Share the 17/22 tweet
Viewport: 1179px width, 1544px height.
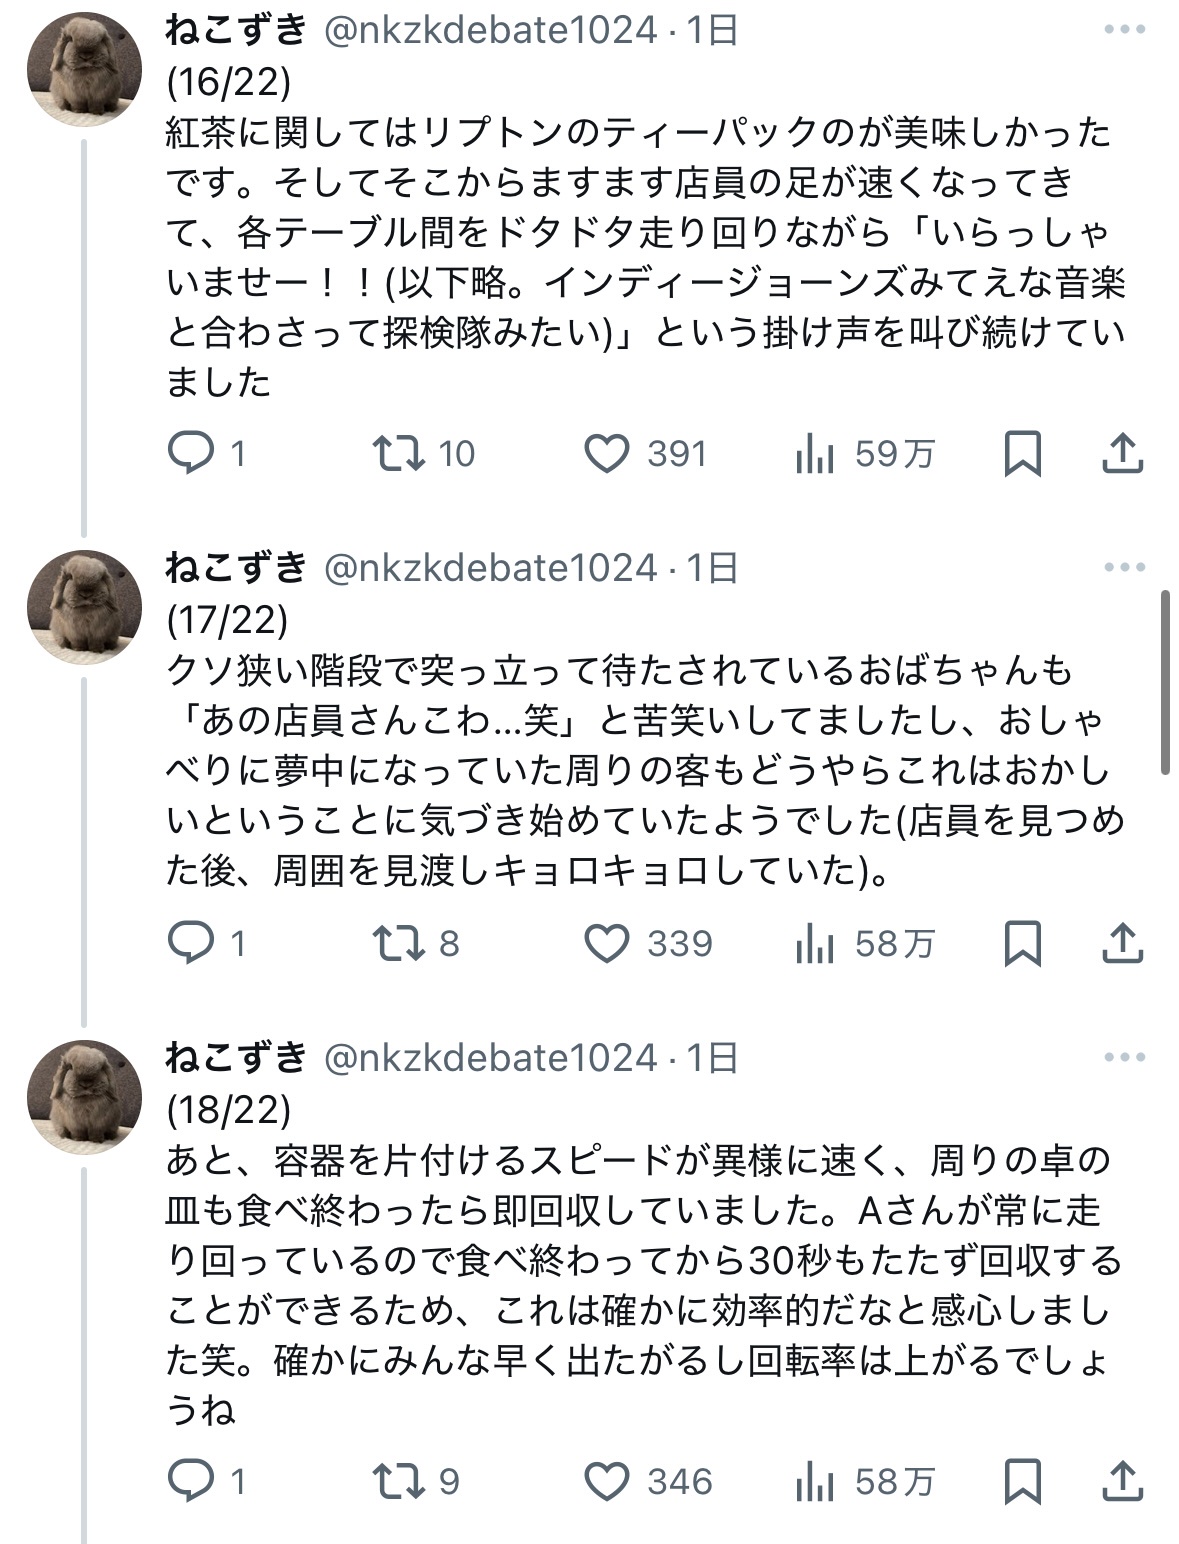1122,943
